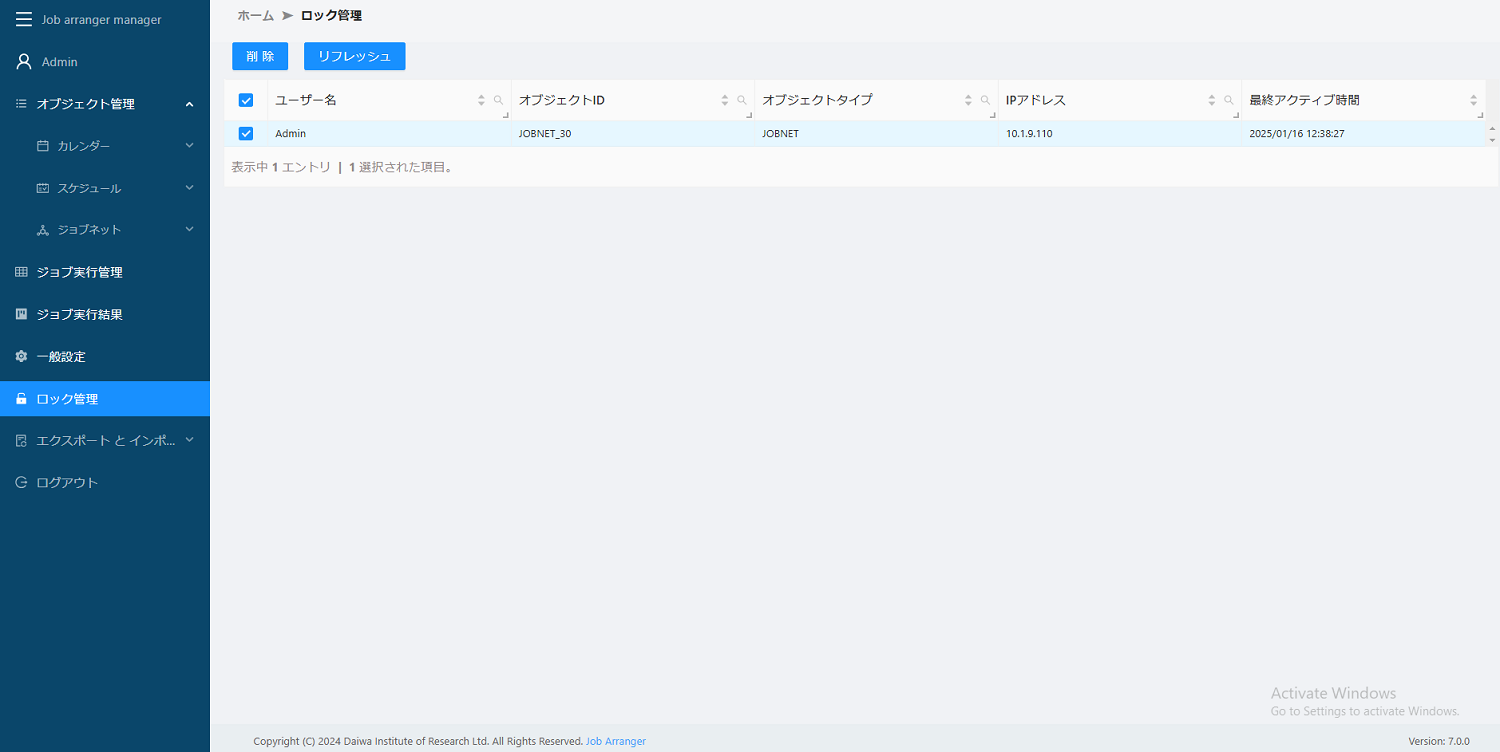
Task: Open the Job Arranger footer link
Action: [x=615, y=741]
